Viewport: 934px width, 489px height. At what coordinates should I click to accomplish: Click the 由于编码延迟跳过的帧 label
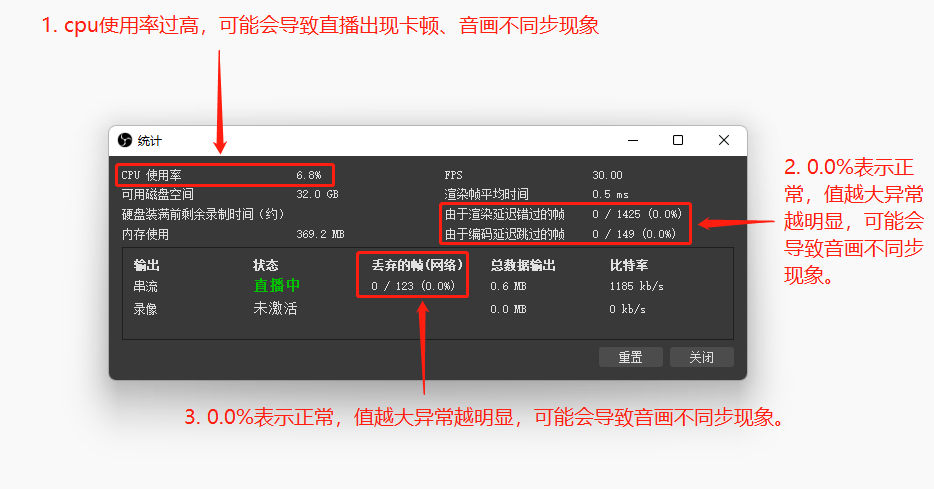click(x=505, y=234)
